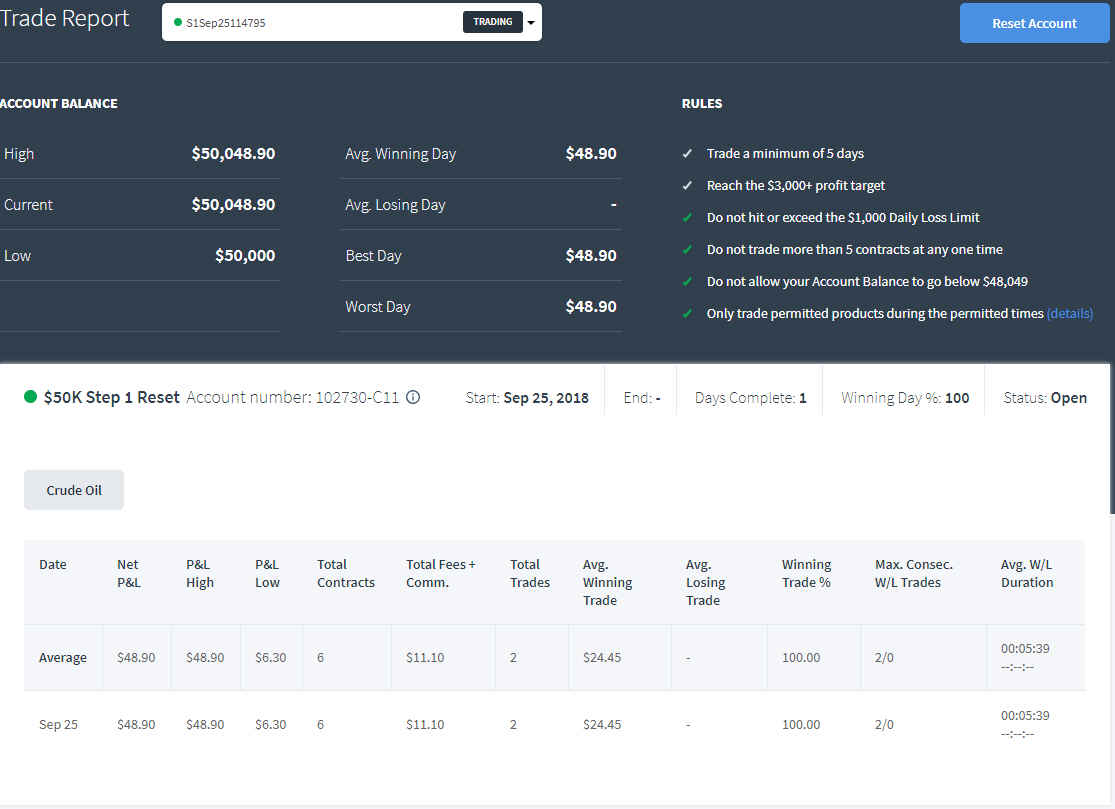1115x809 pixels.
Task: Click checkmark for Daily Loss Limit rule
Action: point(687,218)
